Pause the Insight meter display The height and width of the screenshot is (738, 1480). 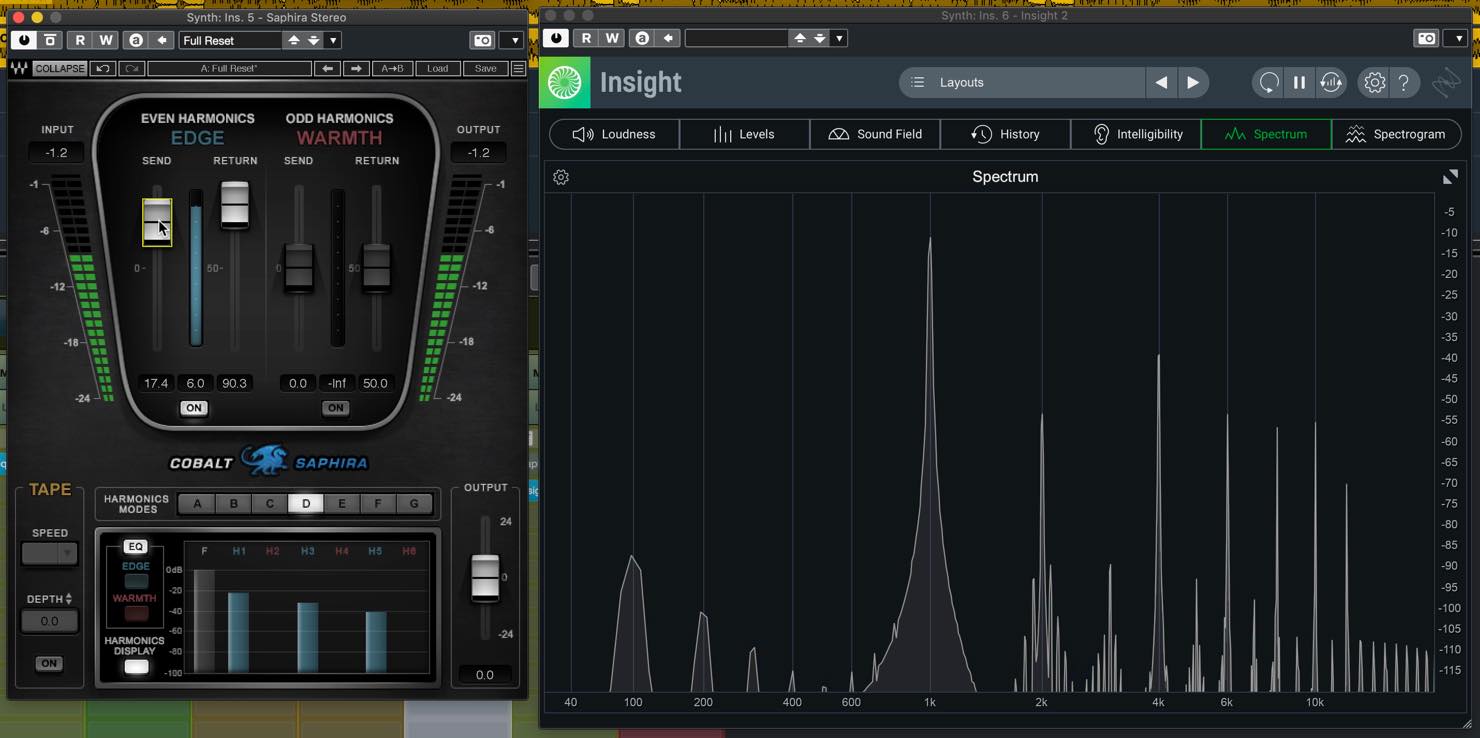click(1299, 83)
